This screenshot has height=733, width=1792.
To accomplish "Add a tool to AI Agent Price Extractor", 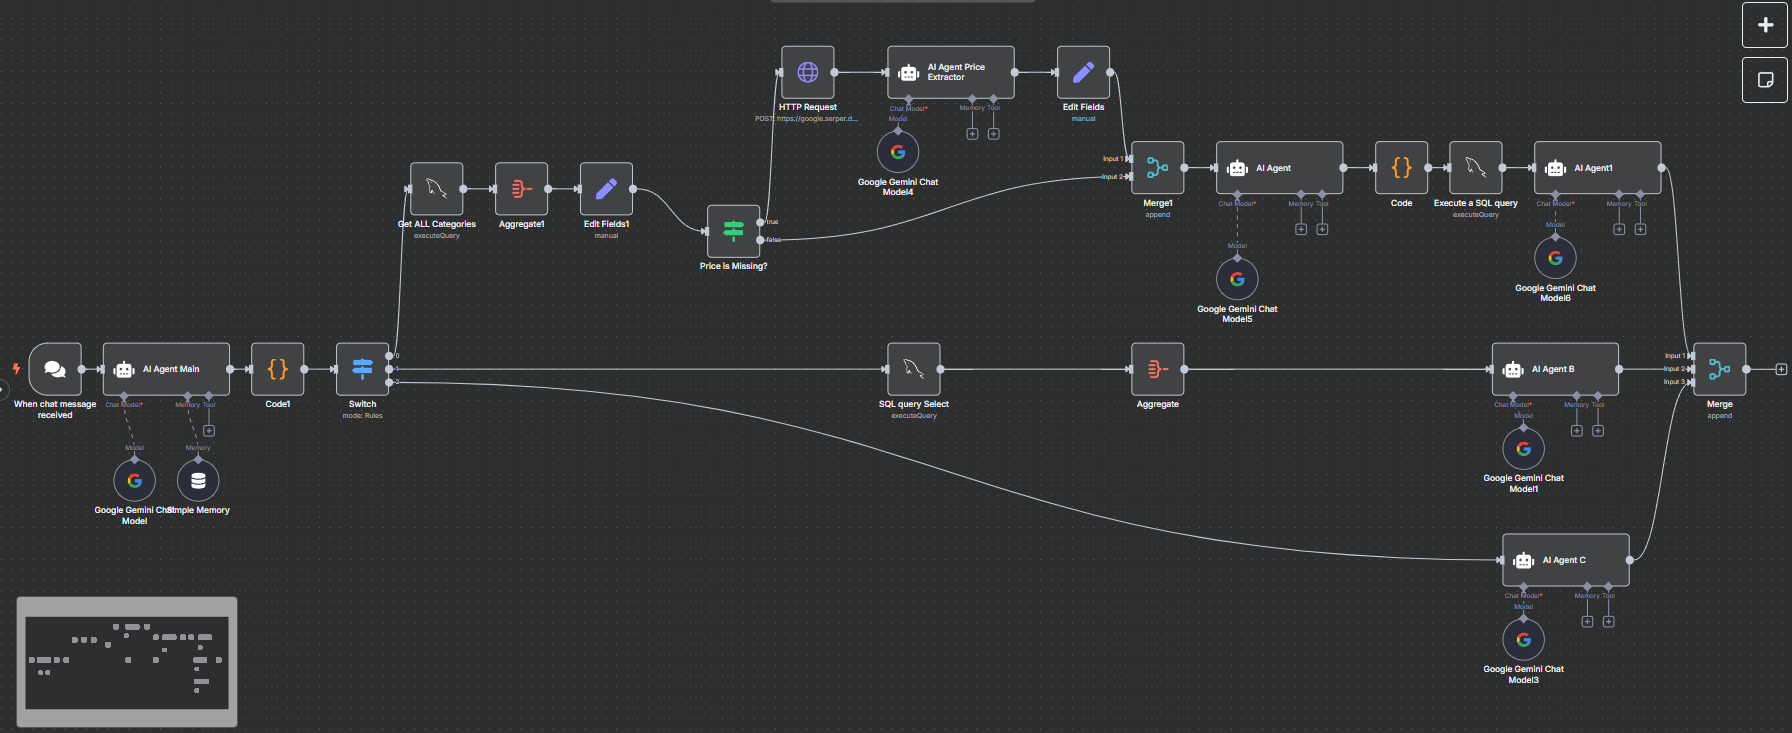I will pyautogui.click(x=993, y=134).
